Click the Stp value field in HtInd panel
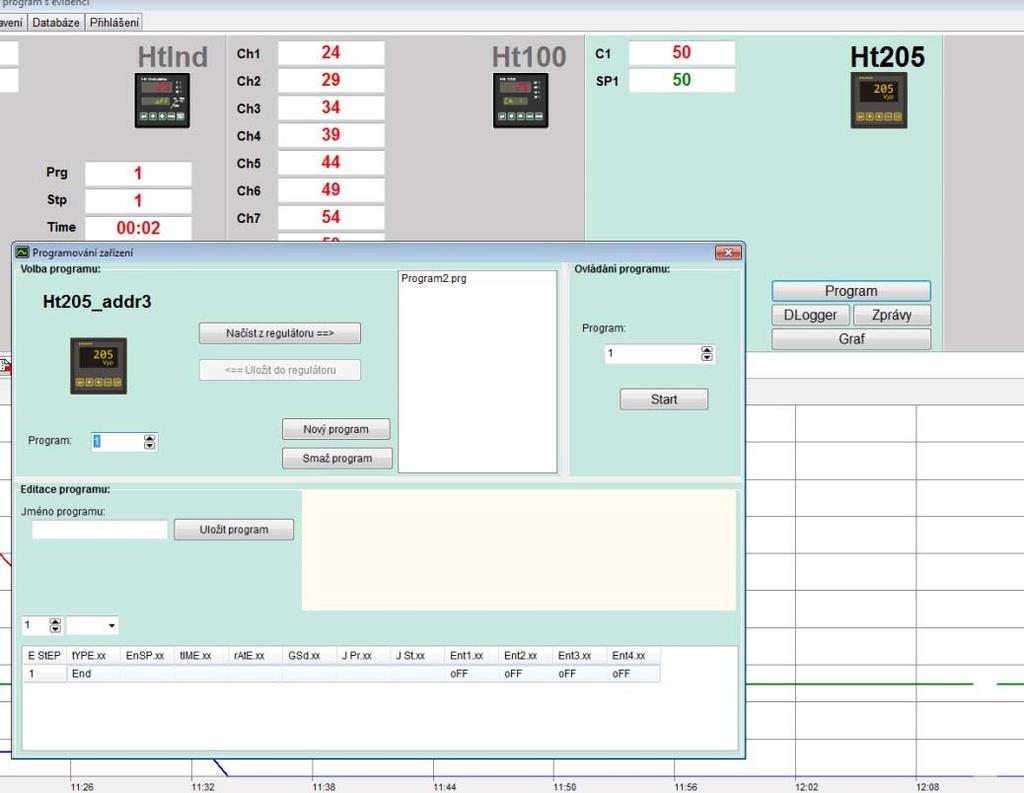This screenshot has height=793, width=1024. coord(138,201)
